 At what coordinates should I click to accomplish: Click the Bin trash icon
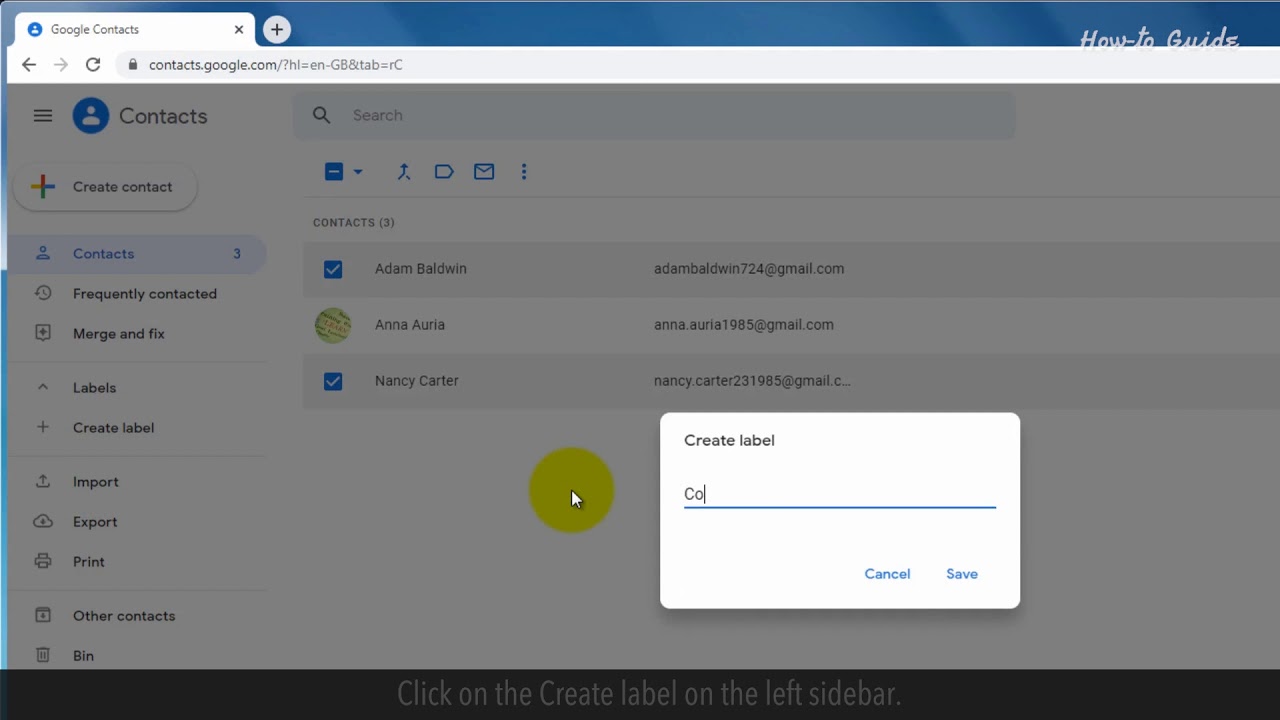(x=43, y=655)
